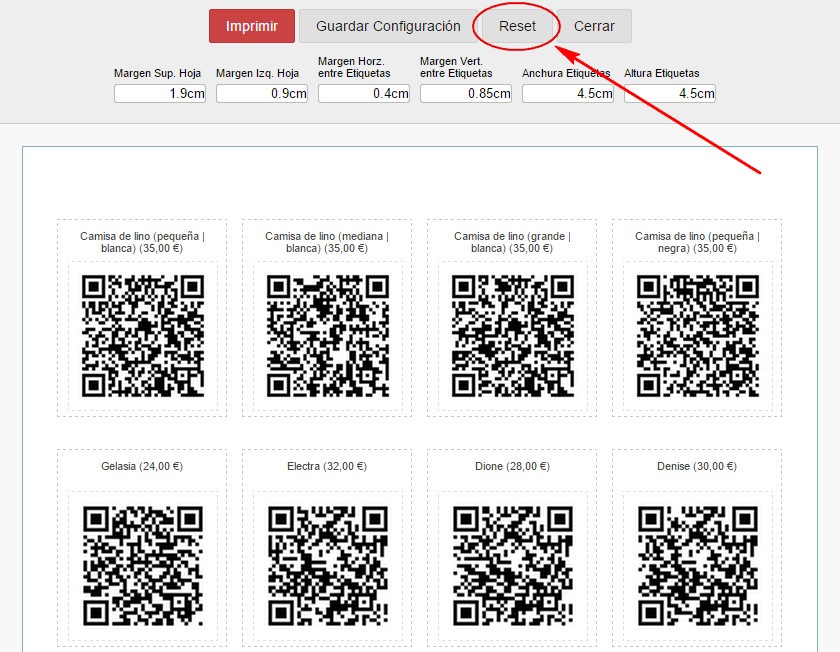Click the Cerrar button
840x652 pixels.
[594, 26]
